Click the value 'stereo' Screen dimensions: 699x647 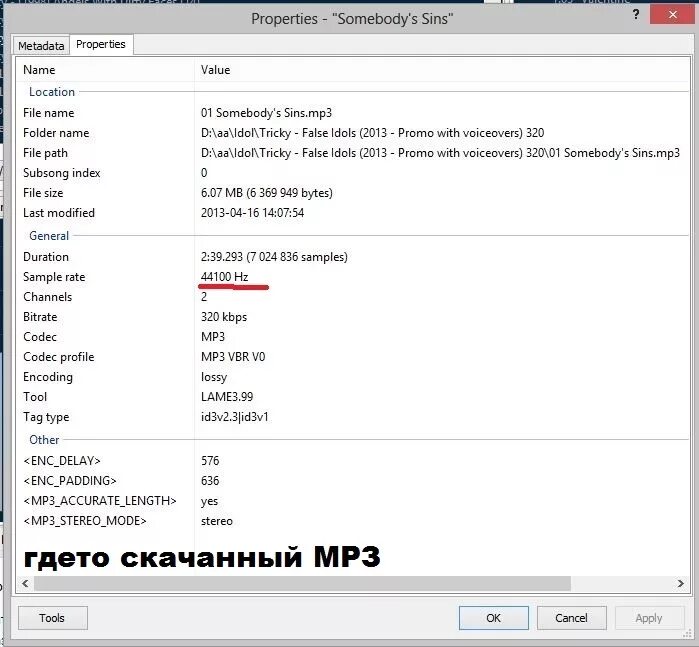[217, 521]
